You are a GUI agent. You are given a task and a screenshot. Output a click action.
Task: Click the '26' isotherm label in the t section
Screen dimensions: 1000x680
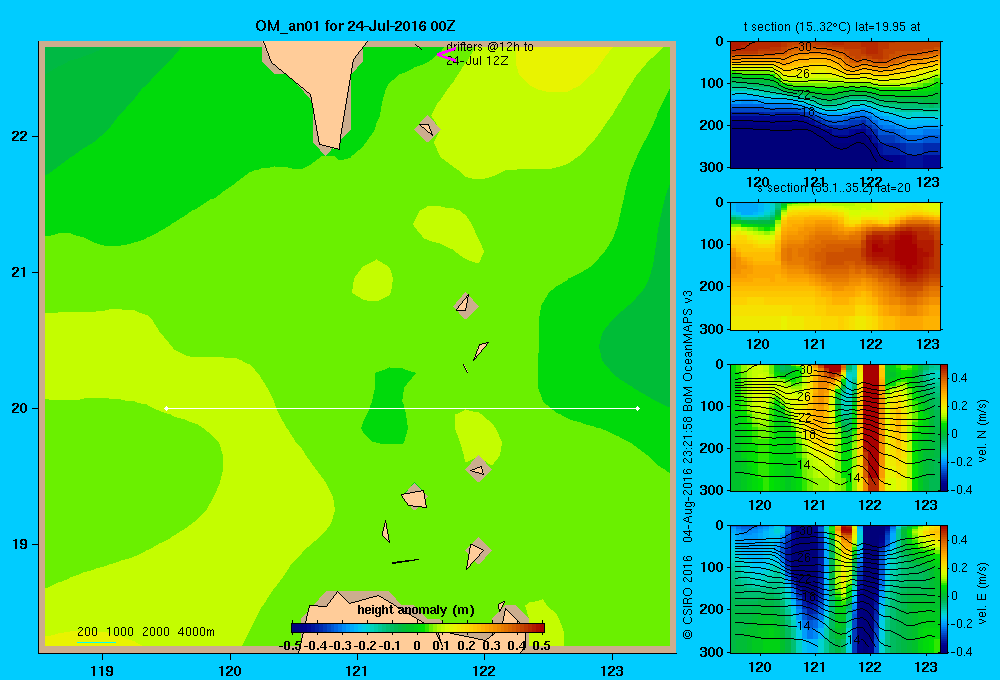point(803,74)
